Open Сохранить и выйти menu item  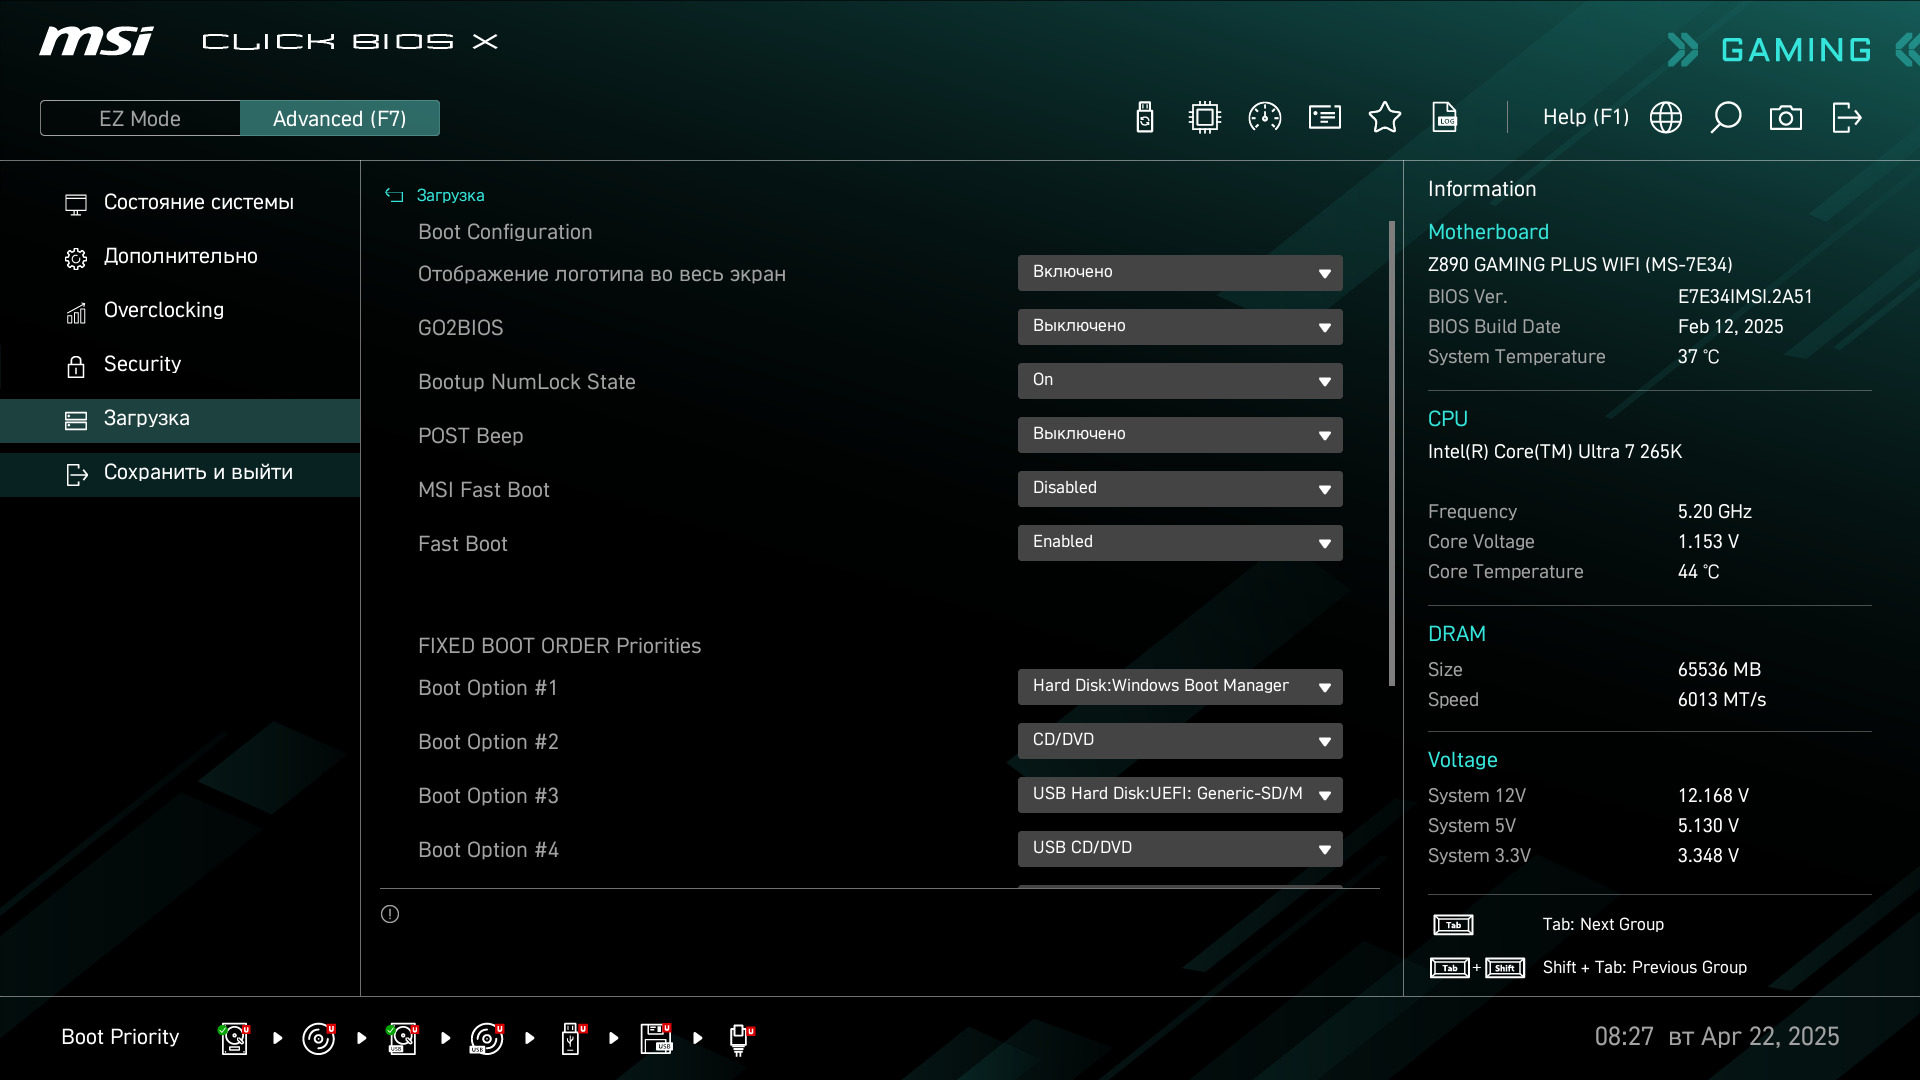[180, 474]
